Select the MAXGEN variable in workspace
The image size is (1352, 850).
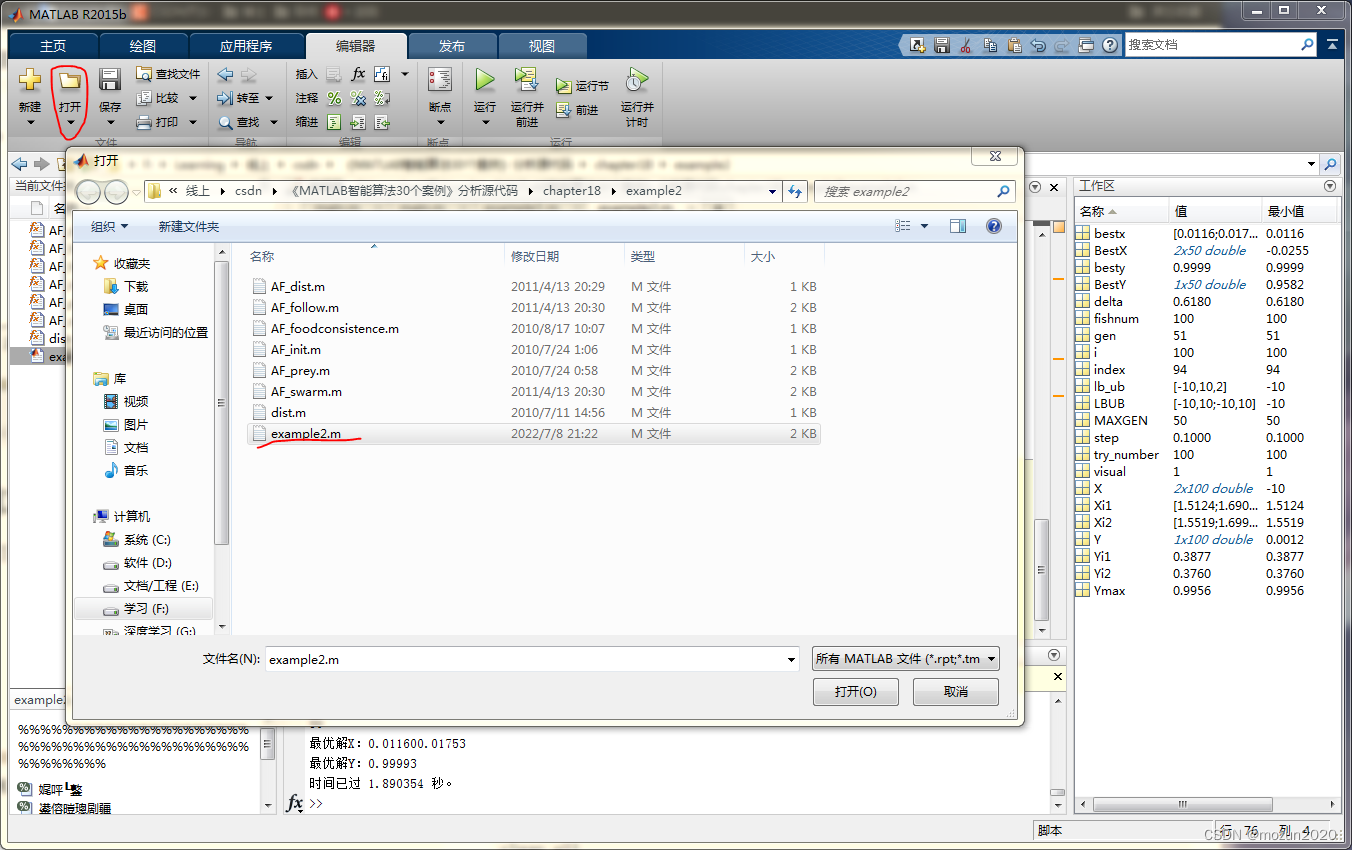(1121, 420)
